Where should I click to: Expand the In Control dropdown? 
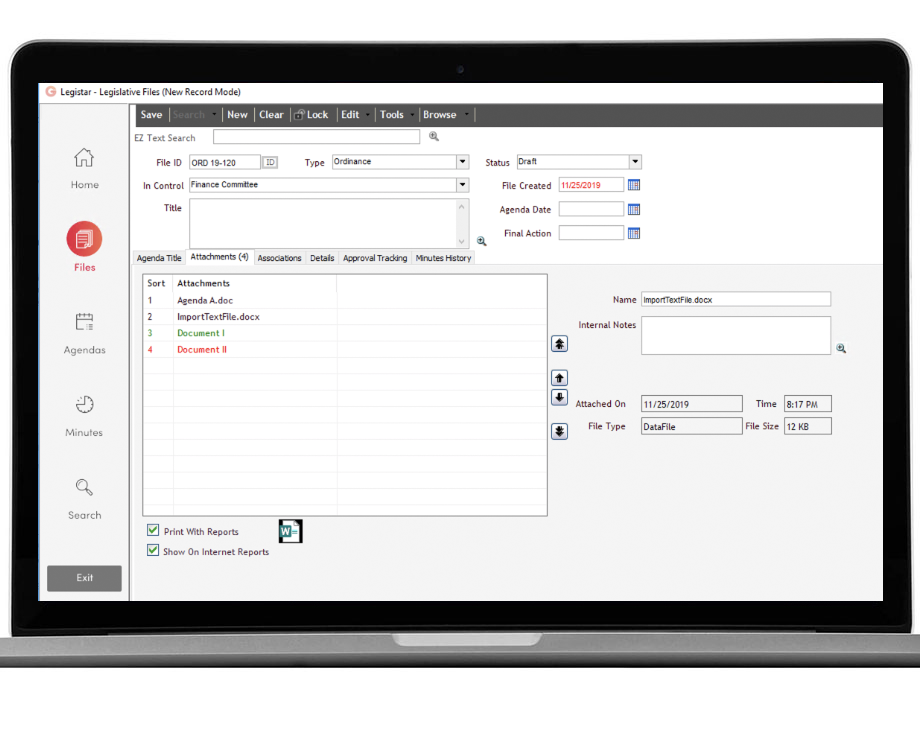462,185
